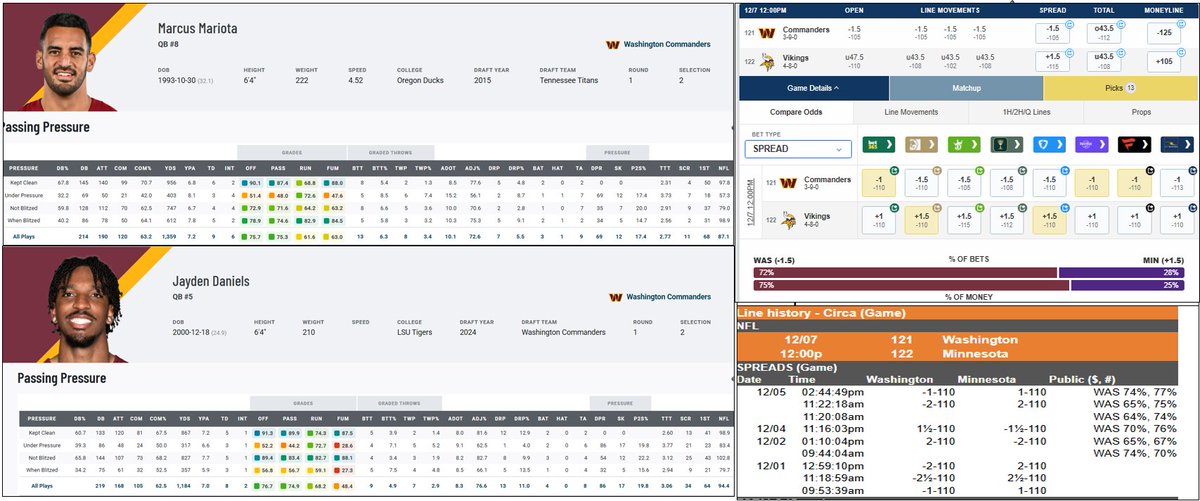Click Tennessee Titans draft team on Mariota's profile

pyautogui.click(x=568, y=80)
